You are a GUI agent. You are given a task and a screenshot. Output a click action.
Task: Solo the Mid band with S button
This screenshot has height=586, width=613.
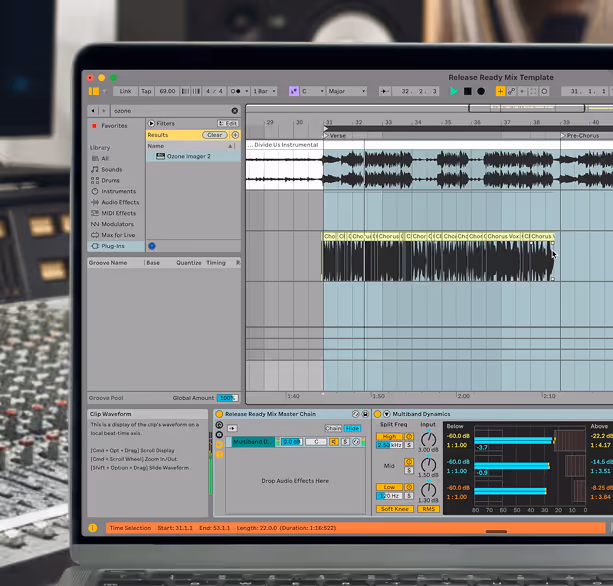pos(409,470)
